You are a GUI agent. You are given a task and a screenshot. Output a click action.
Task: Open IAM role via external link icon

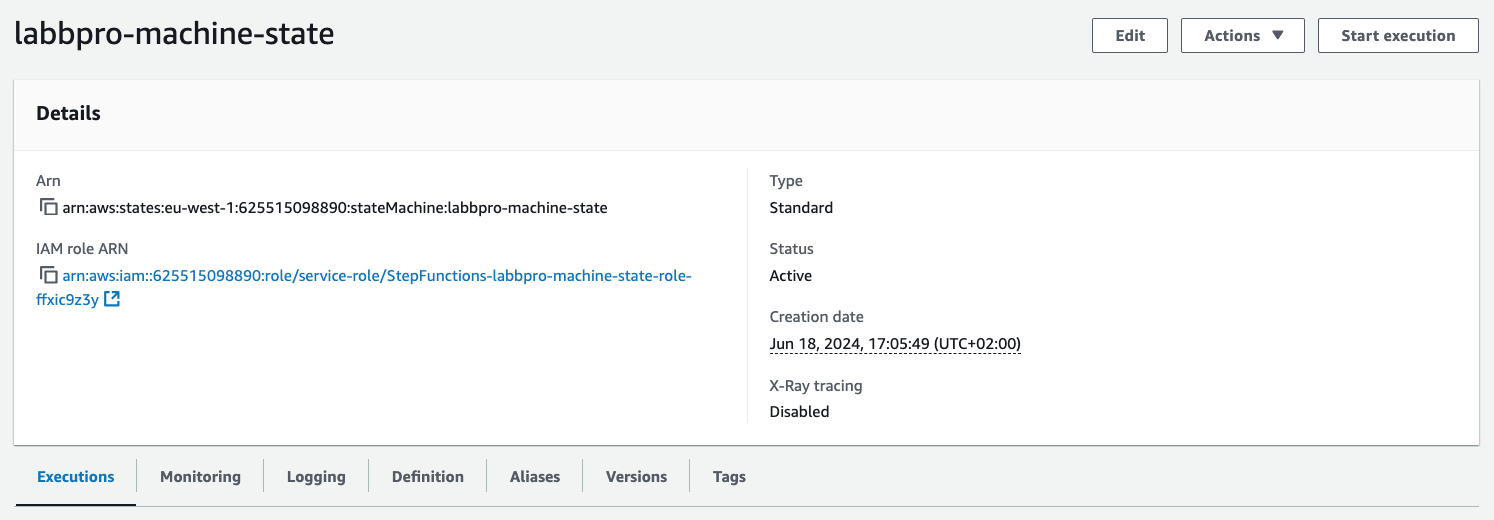tap(112, 299)
